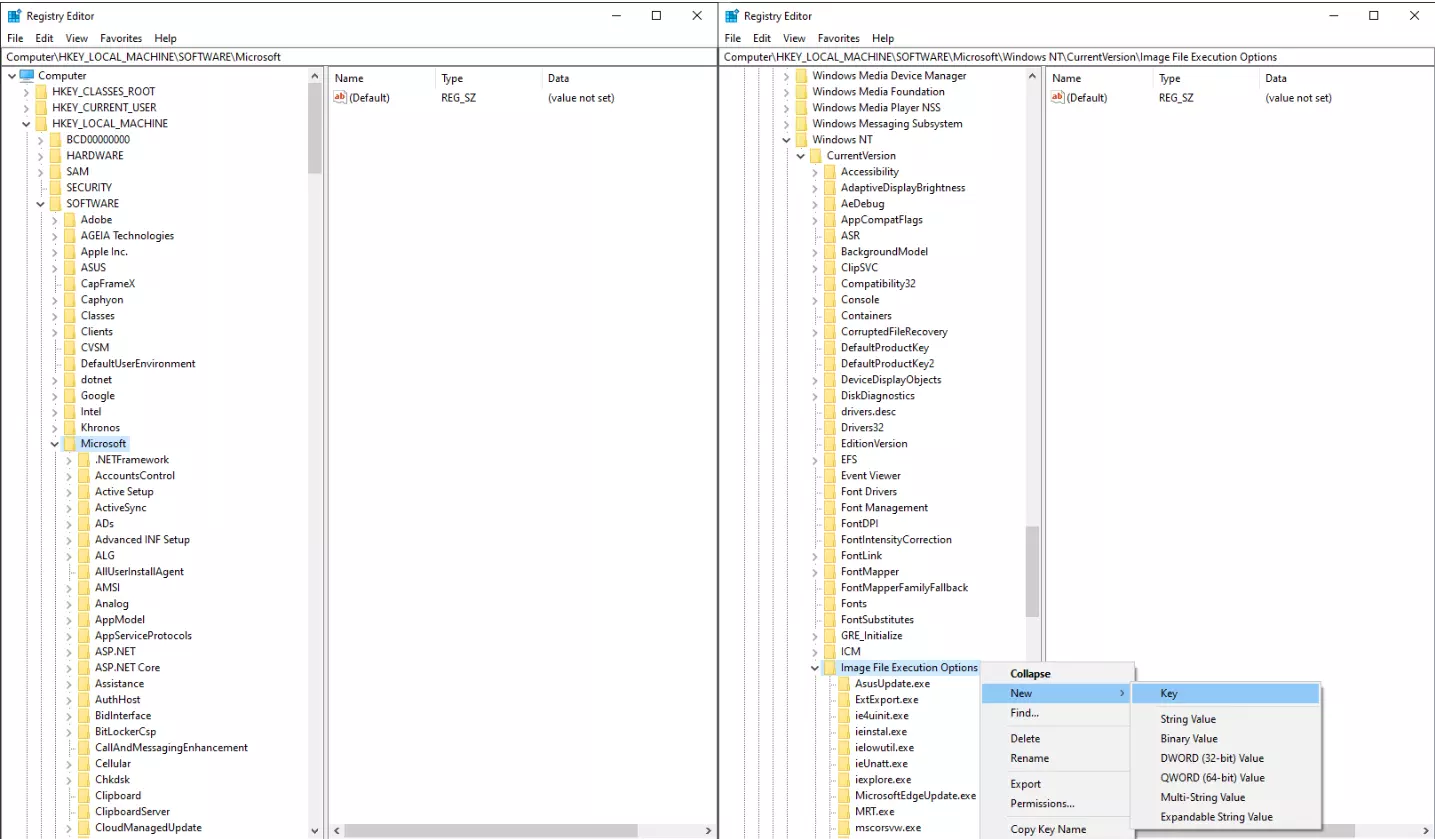Click the (Default) string value icon in right window
The width and height of the screenshot is (1435, 839).
tap(1057, 98)
